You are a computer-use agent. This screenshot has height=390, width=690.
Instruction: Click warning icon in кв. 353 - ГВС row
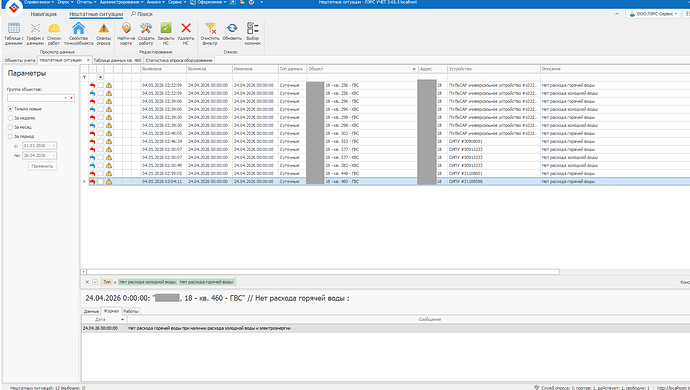tap(109, 141)
